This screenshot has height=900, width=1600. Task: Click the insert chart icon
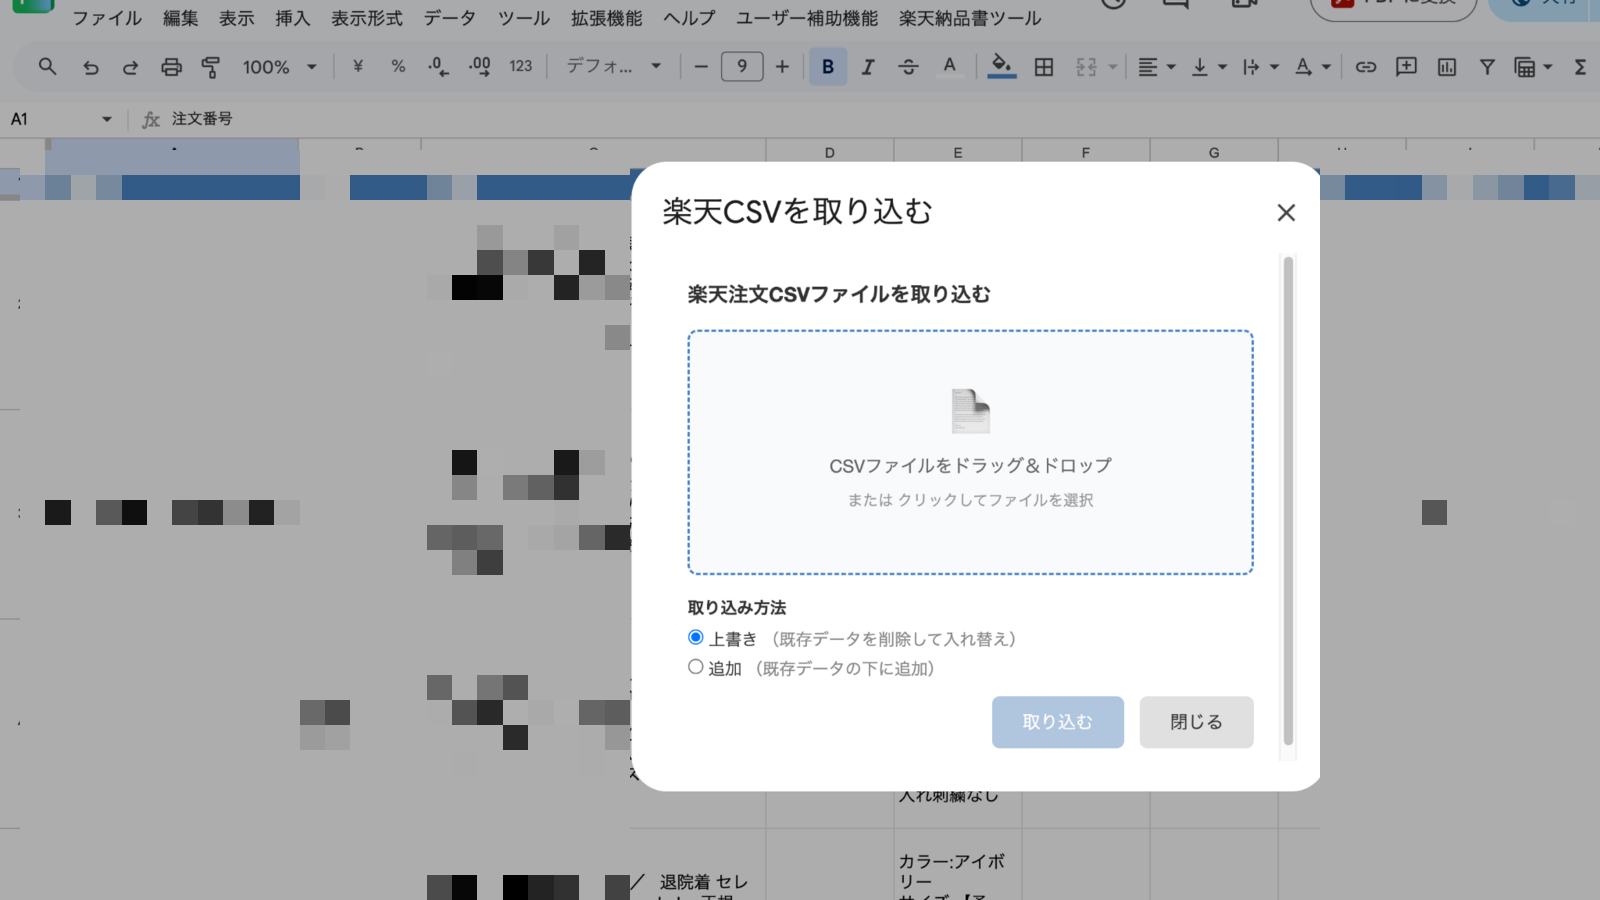1447,67
